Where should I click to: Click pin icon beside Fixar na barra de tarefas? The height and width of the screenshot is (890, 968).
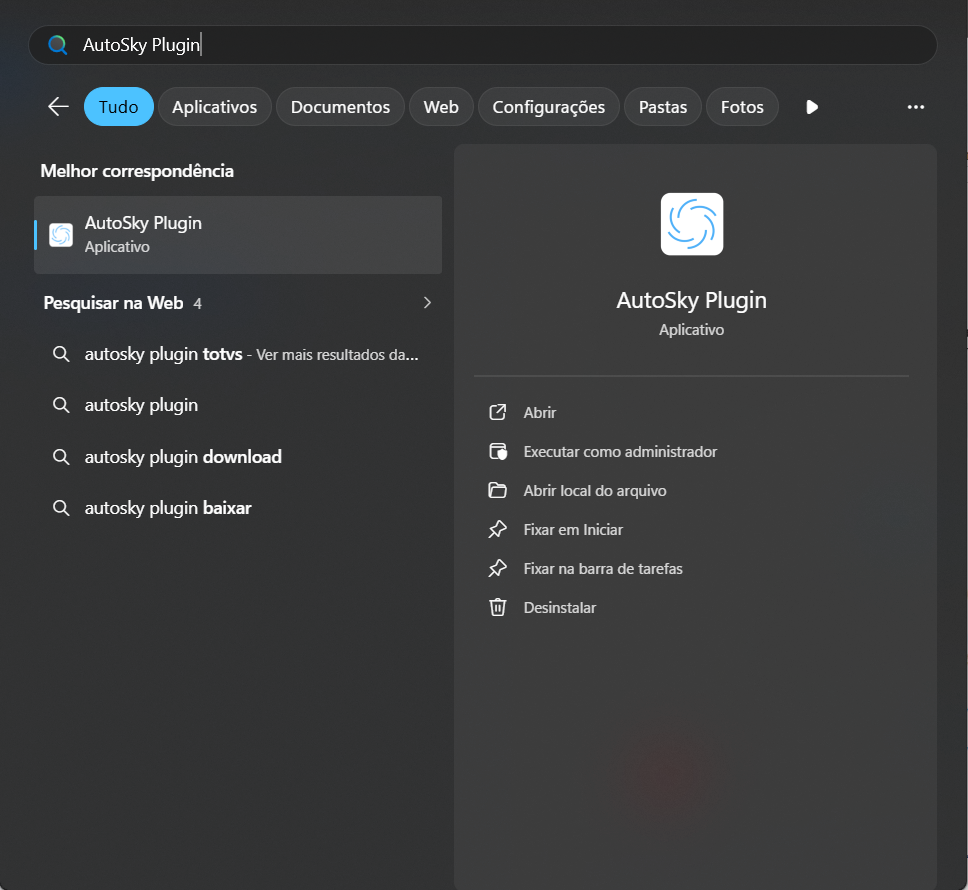(x=498, y=568)
